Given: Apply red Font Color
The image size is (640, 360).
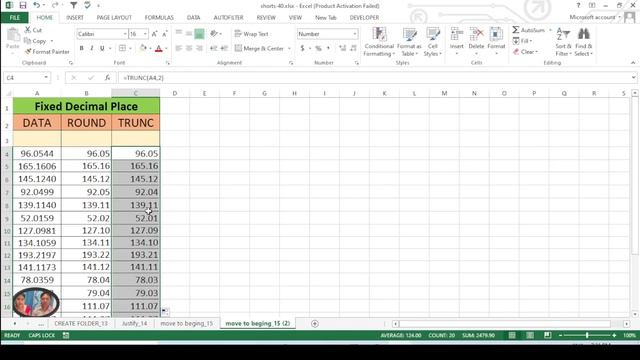Looking at the screenshot, I should [x=159, y=49].
